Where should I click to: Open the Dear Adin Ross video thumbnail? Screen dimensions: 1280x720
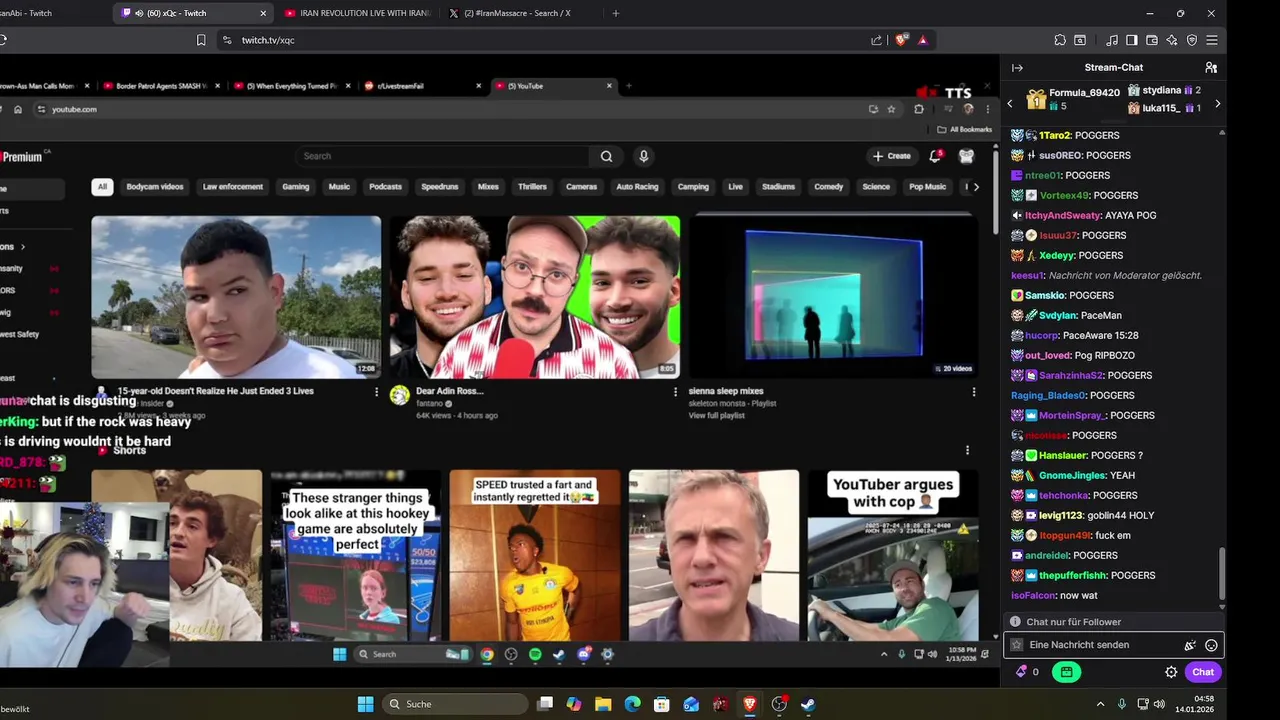point(535,297)
